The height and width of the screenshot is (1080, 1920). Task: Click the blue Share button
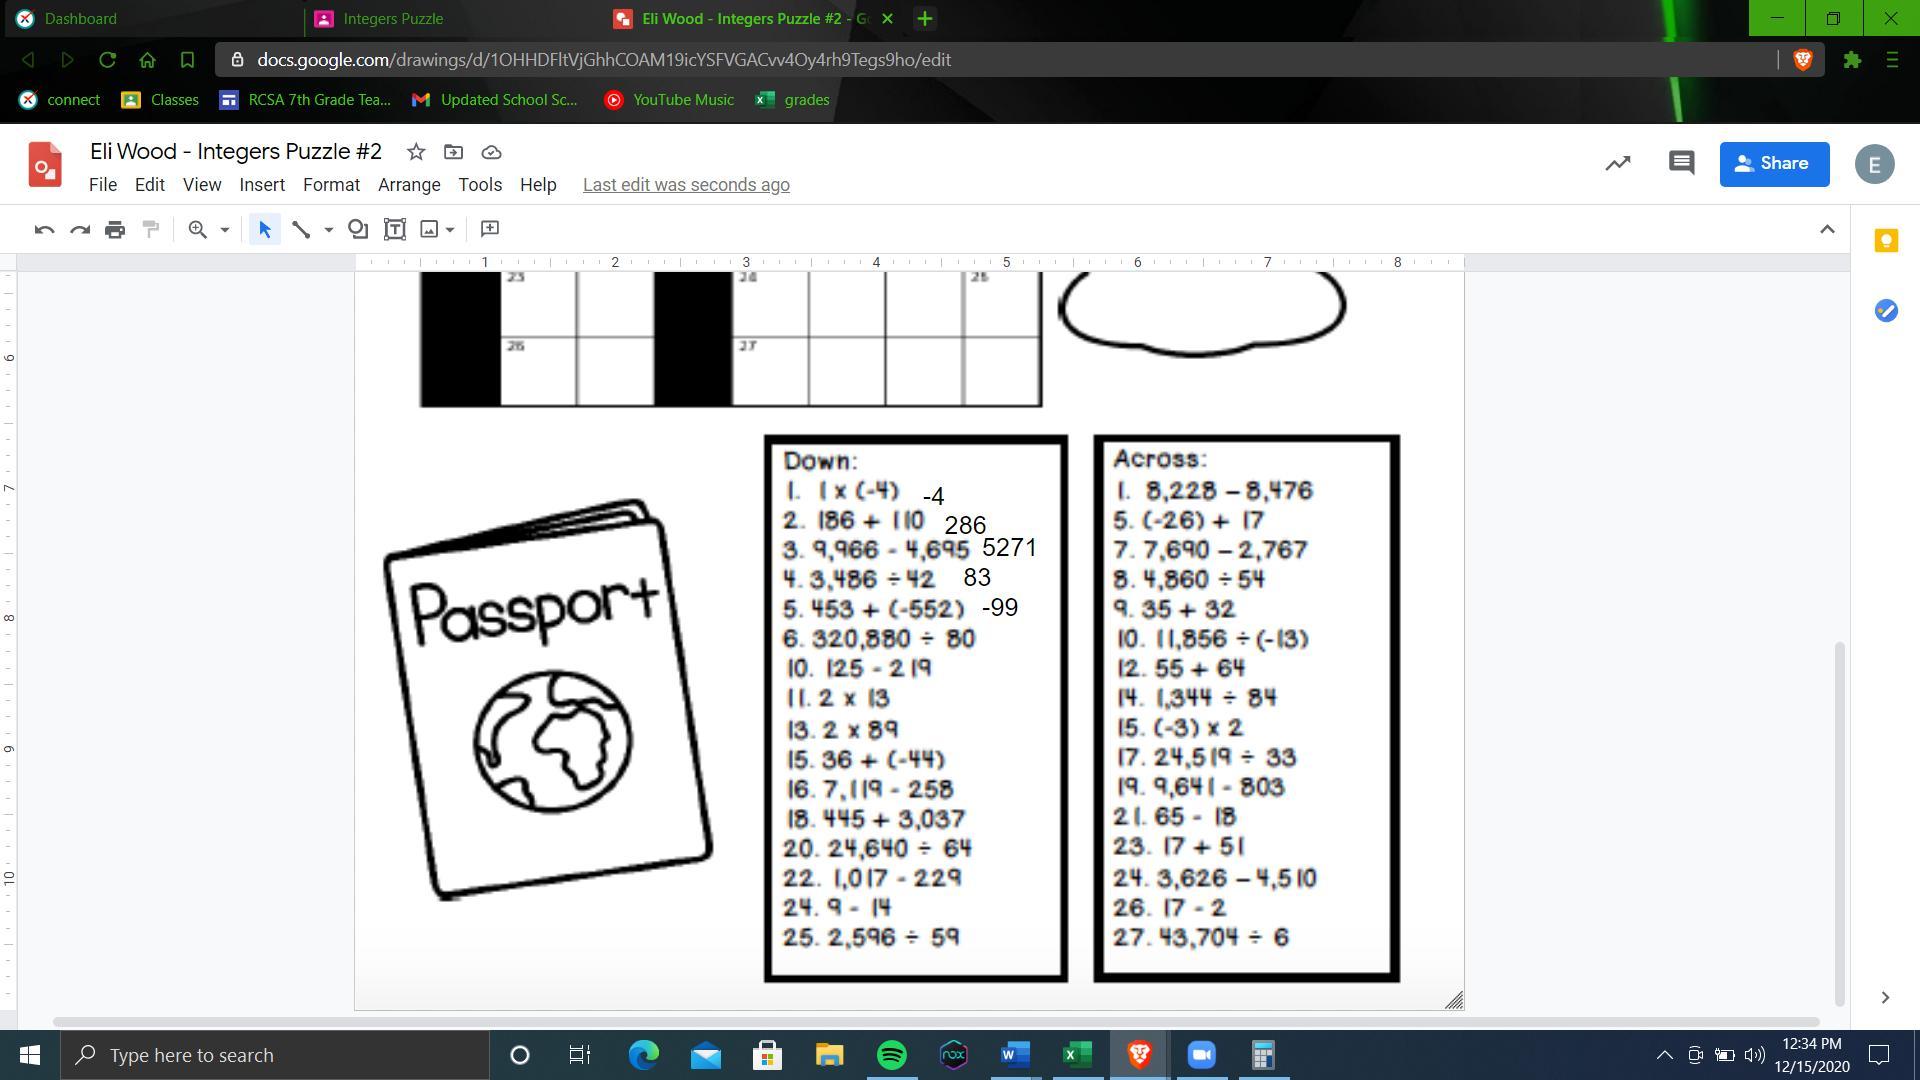[1774, 163]
